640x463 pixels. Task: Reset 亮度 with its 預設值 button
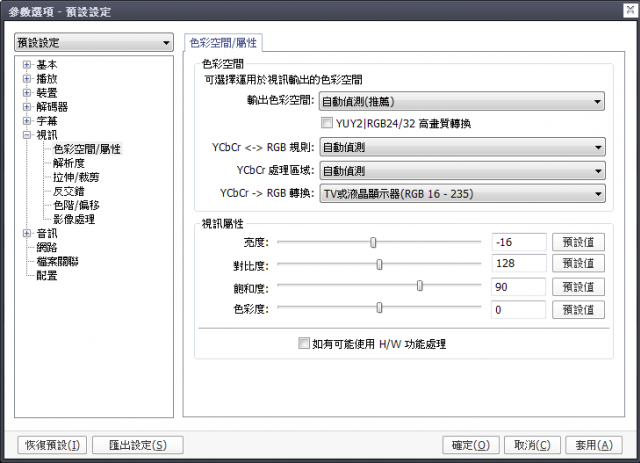click(x=578, y=242)
